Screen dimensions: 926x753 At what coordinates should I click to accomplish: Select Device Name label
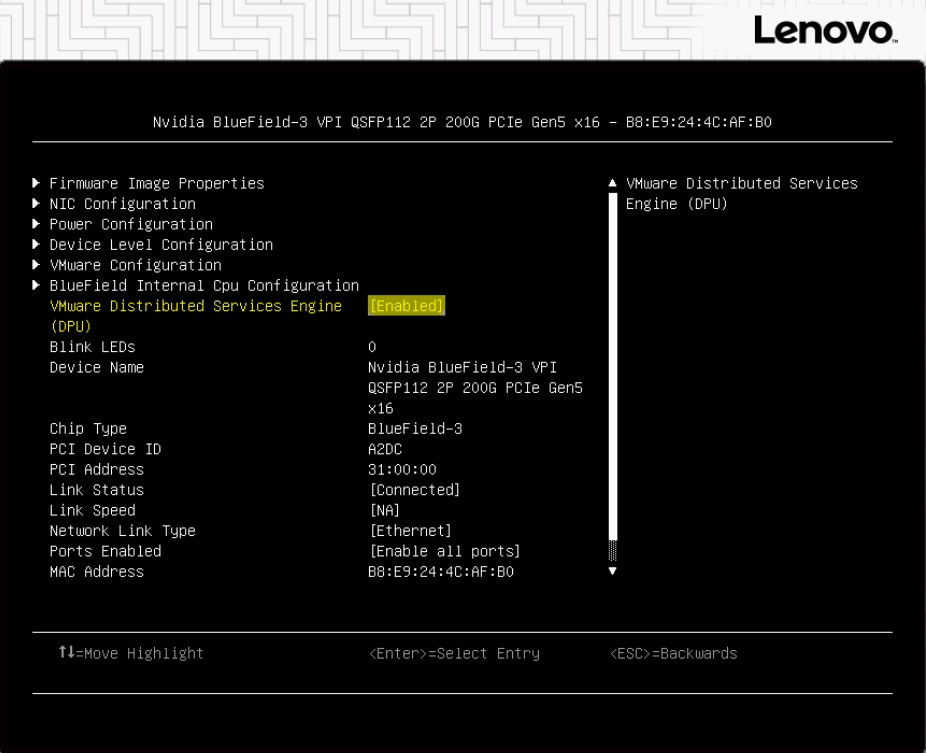point(97,367)
